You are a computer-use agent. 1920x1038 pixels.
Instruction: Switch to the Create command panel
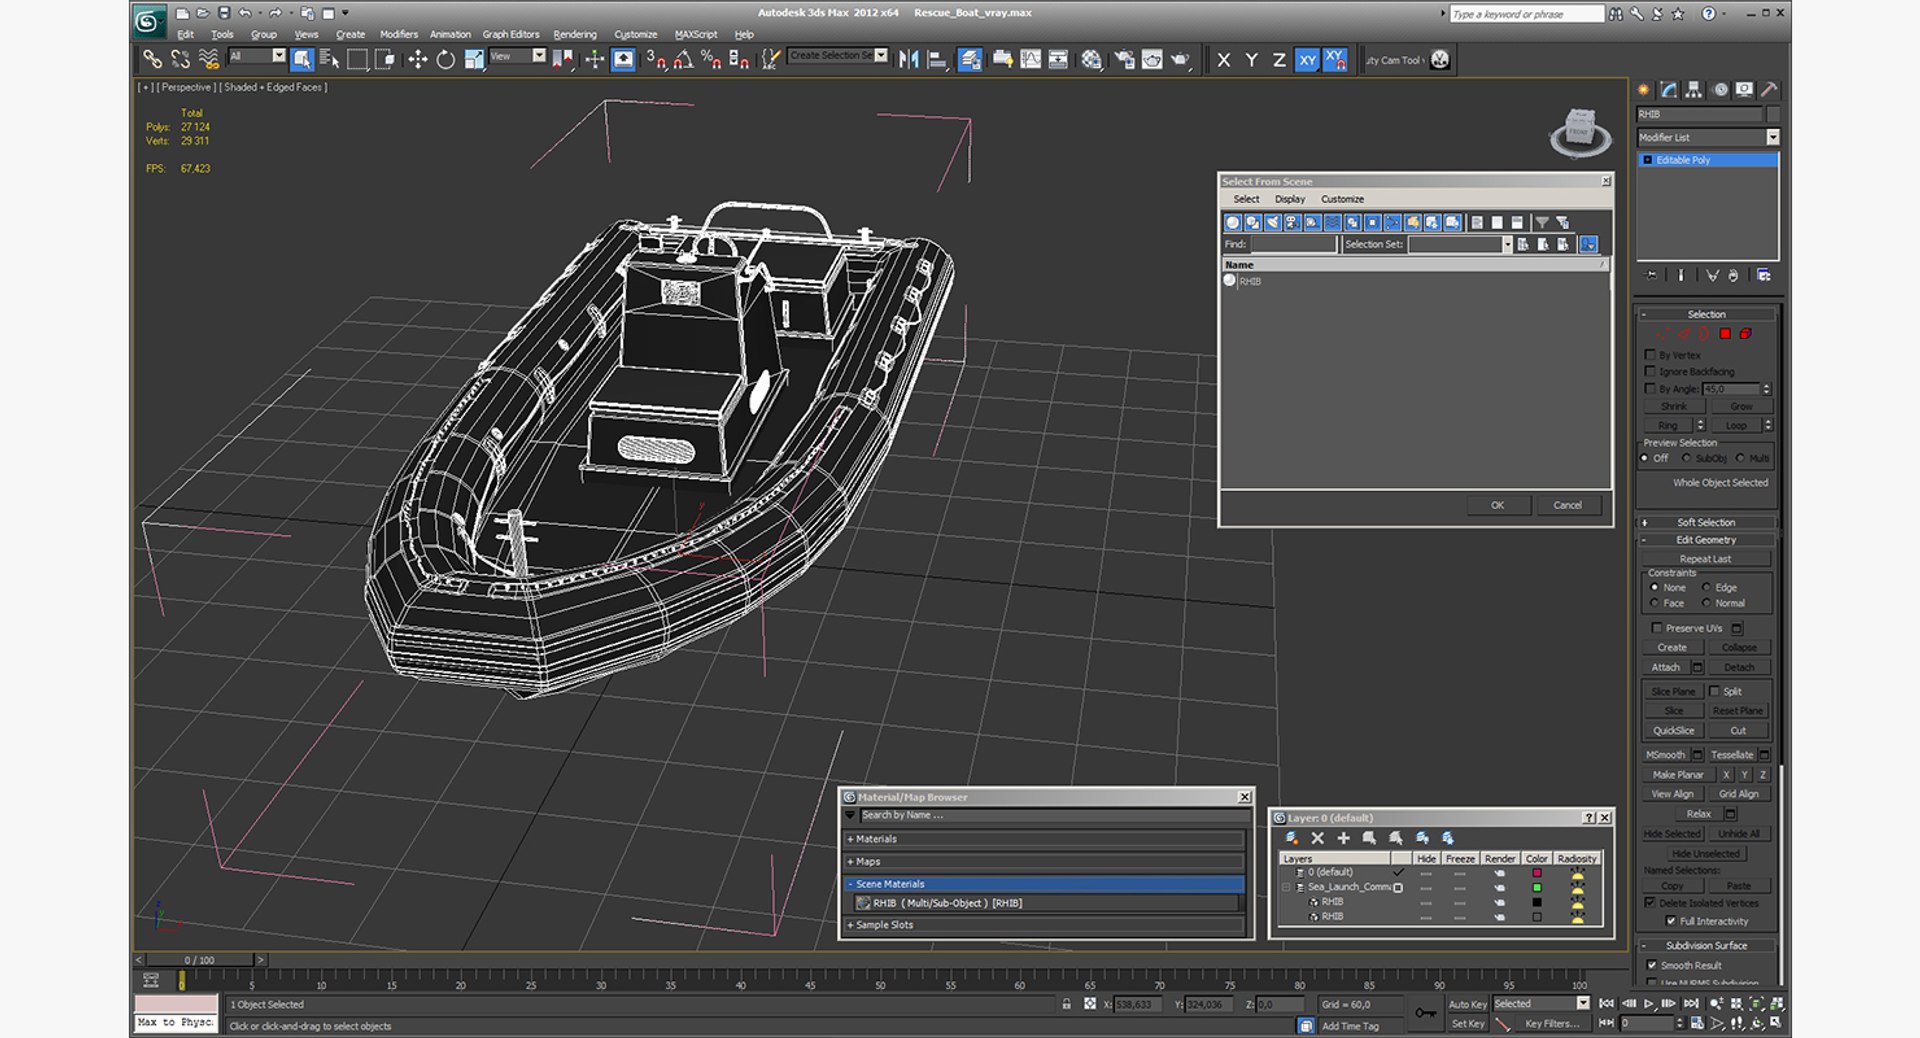pos(1644,90)
